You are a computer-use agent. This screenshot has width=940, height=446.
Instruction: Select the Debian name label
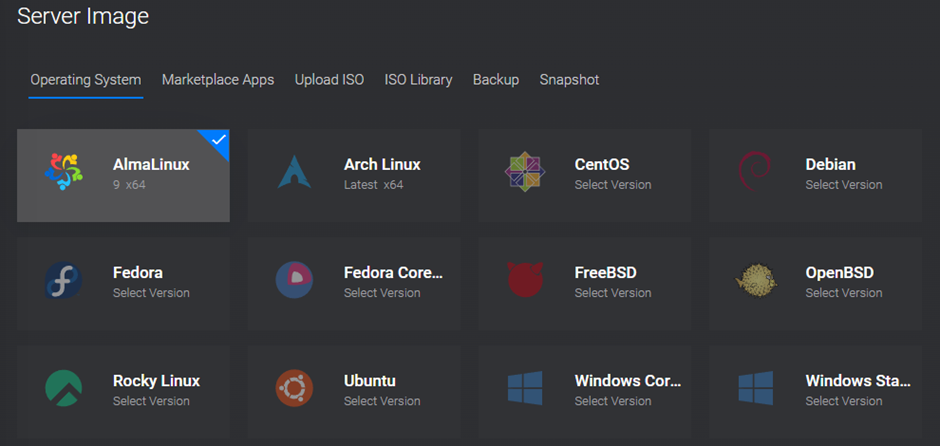point(830,165)
